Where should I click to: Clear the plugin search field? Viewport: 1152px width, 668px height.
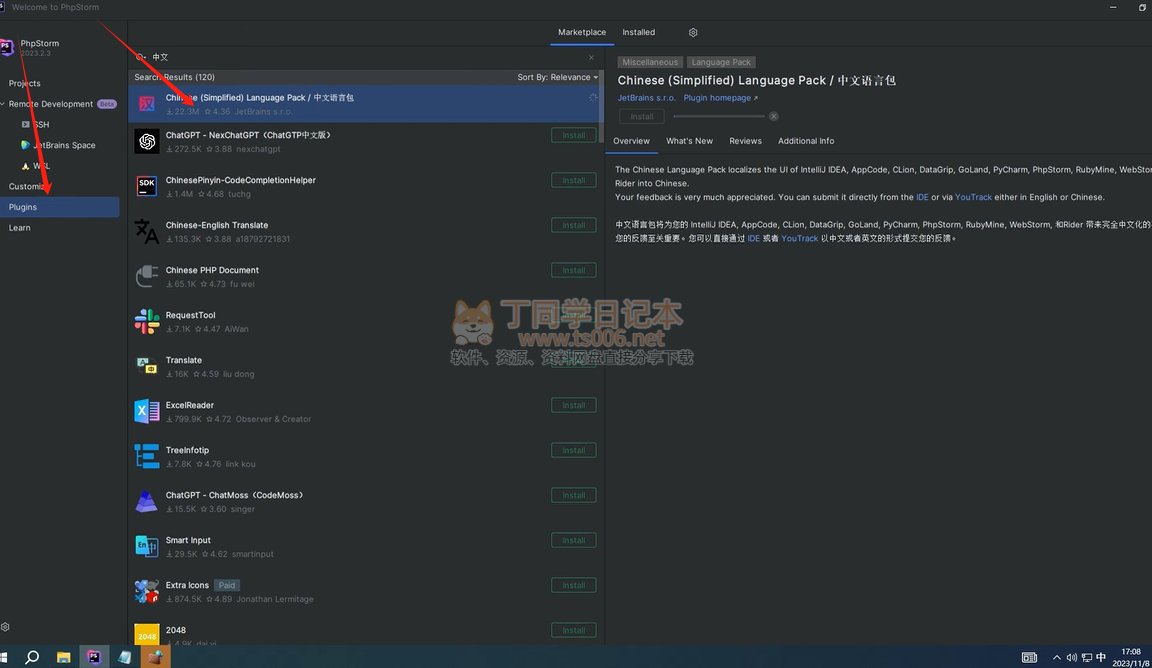pos(591,57)
